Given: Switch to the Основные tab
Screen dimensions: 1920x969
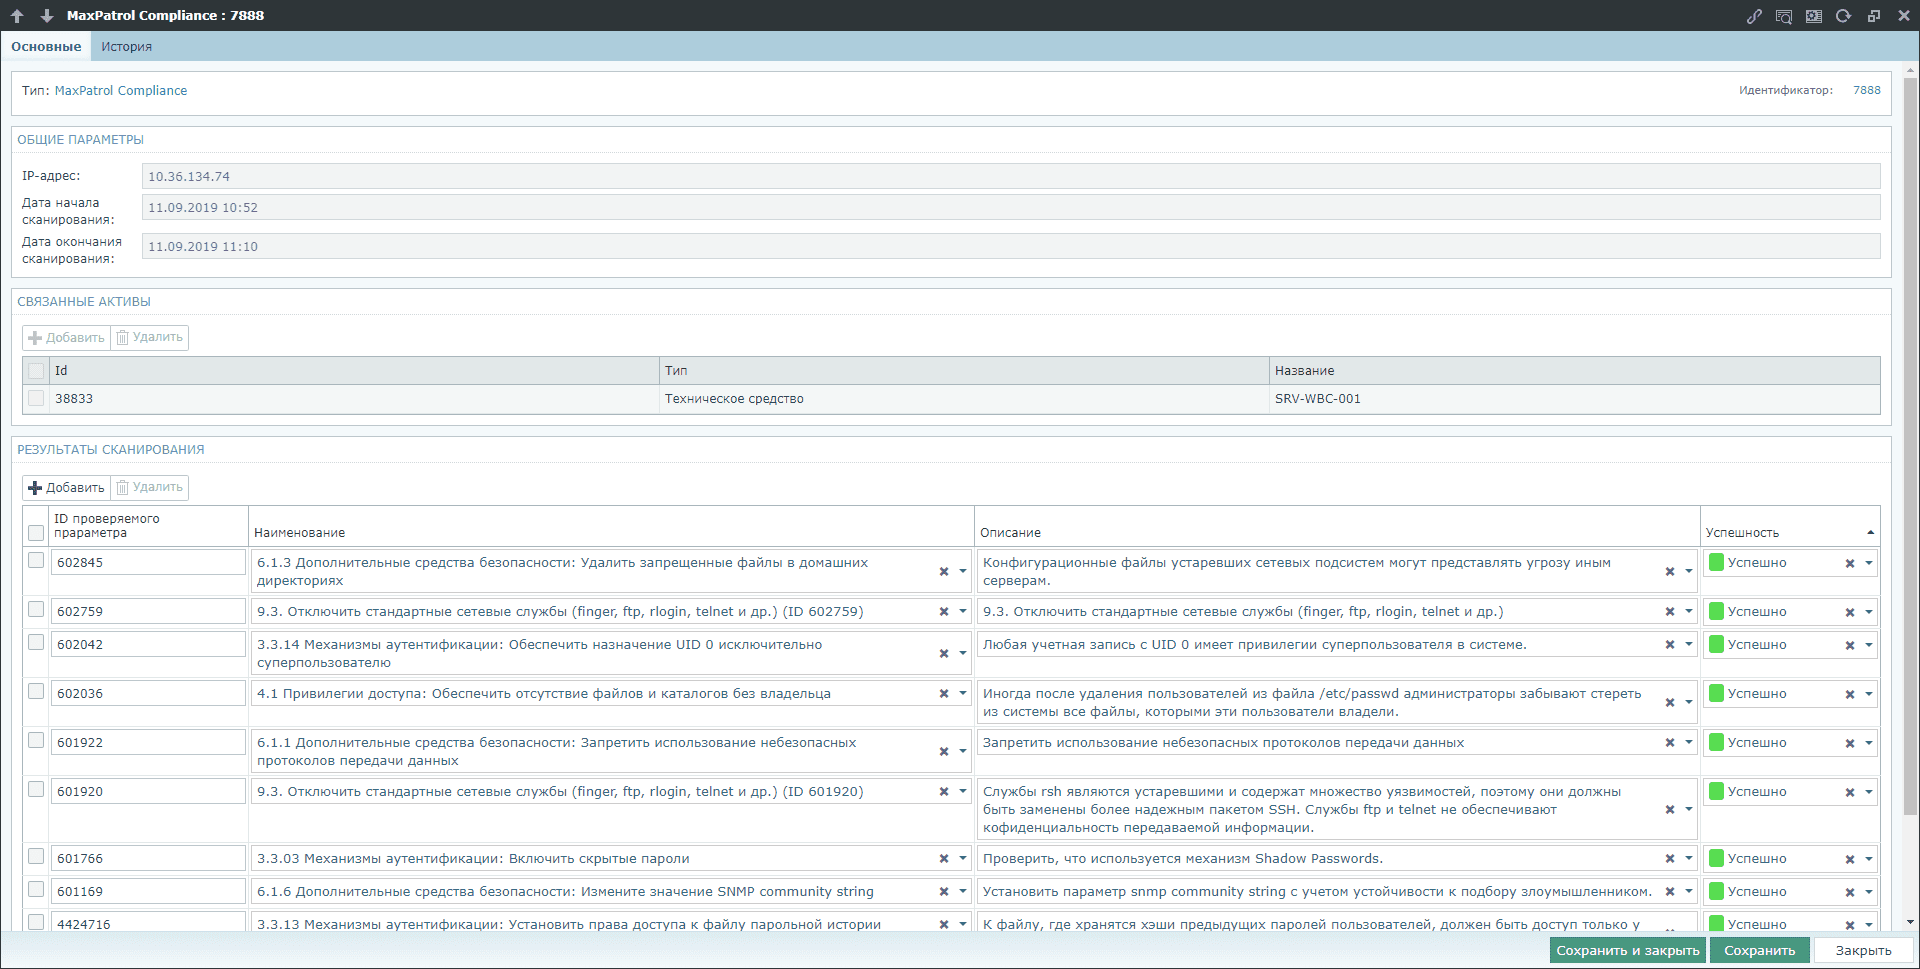Looking at the screenshot, I should 46,47.
